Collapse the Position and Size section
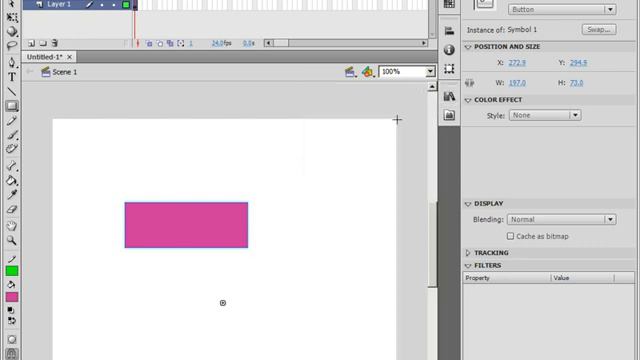The height and width of the screenshot is (360, 640). (468, 47)
